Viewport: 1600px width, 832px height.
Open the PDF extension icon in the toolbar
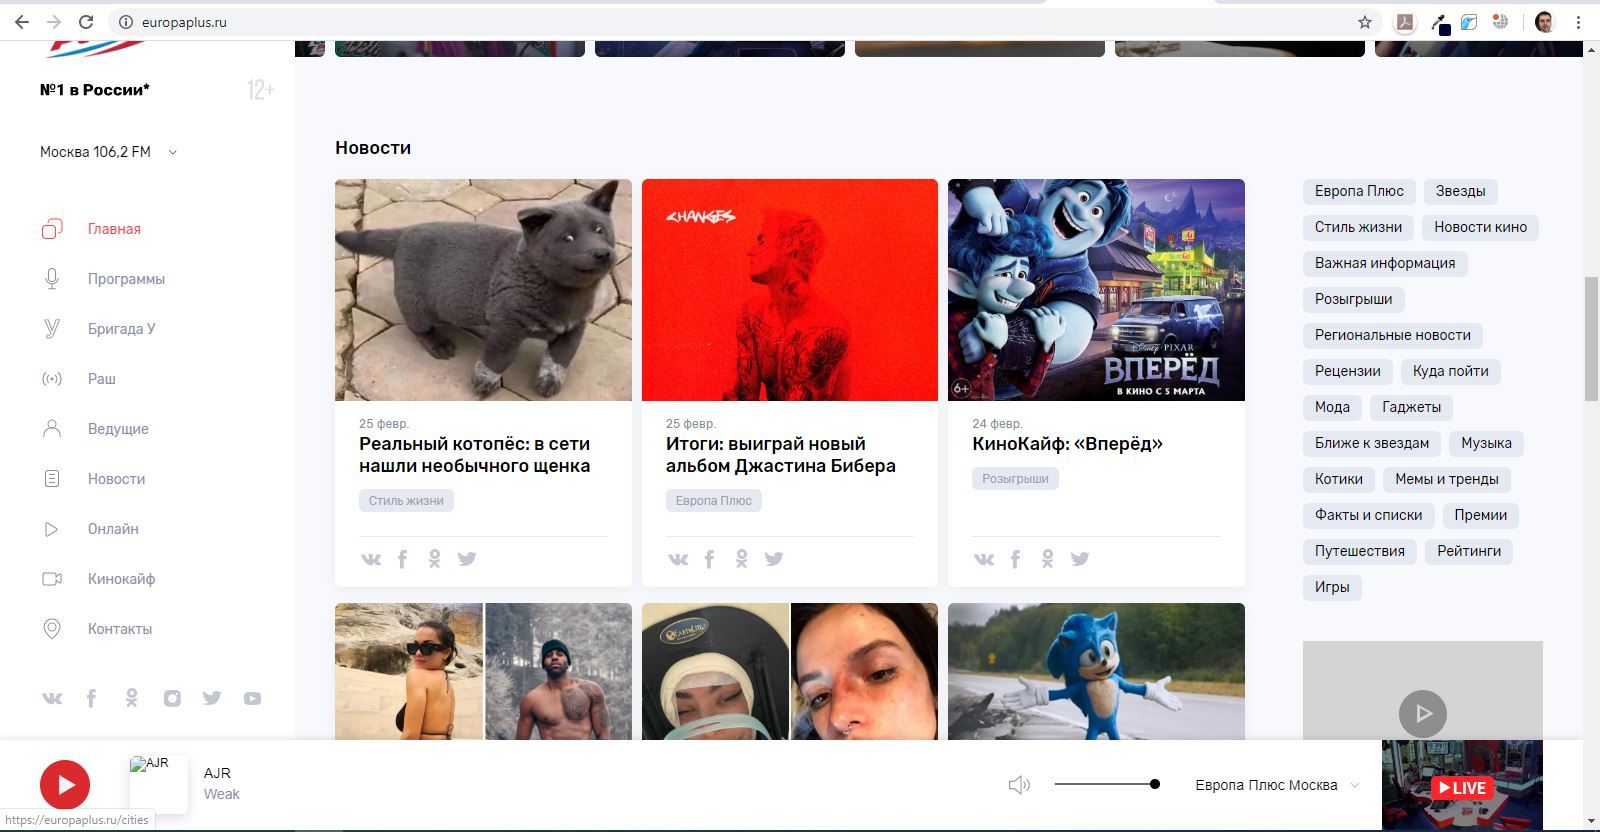click(x=1405, y=22)
